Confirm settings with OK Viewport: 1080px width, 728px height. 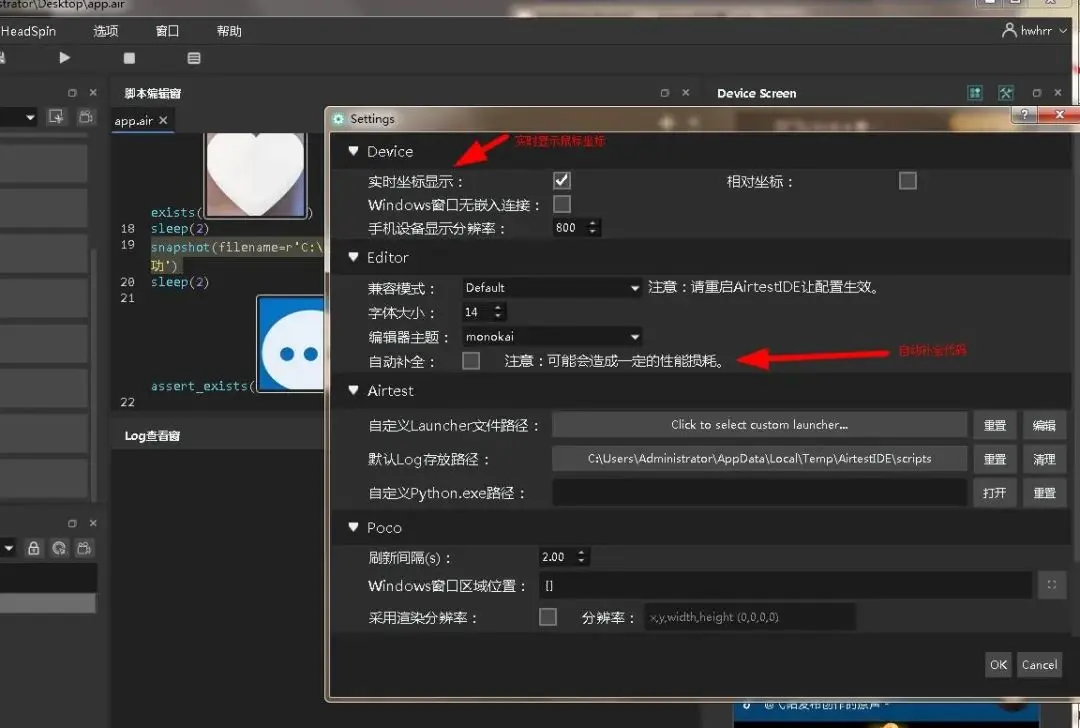point(998,665)
